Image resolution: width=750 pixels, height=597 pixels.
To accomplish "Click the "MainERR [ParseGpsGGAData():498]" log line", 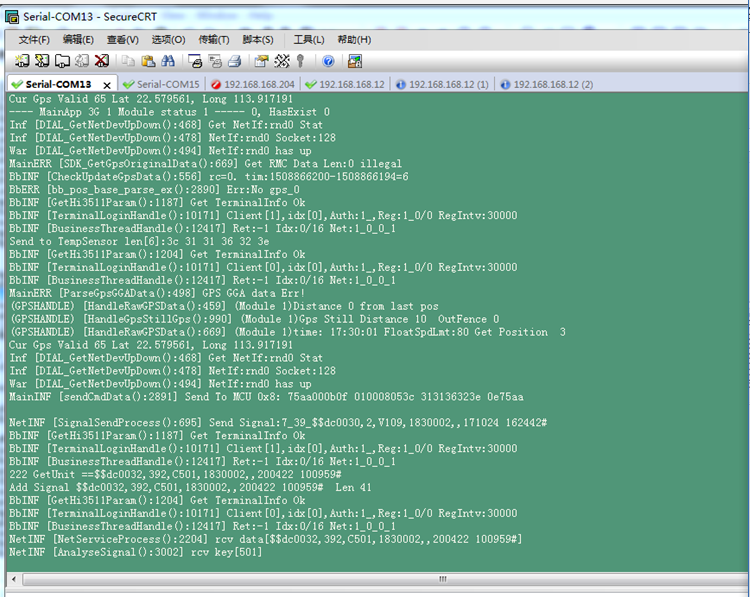I will click(157, 293).
